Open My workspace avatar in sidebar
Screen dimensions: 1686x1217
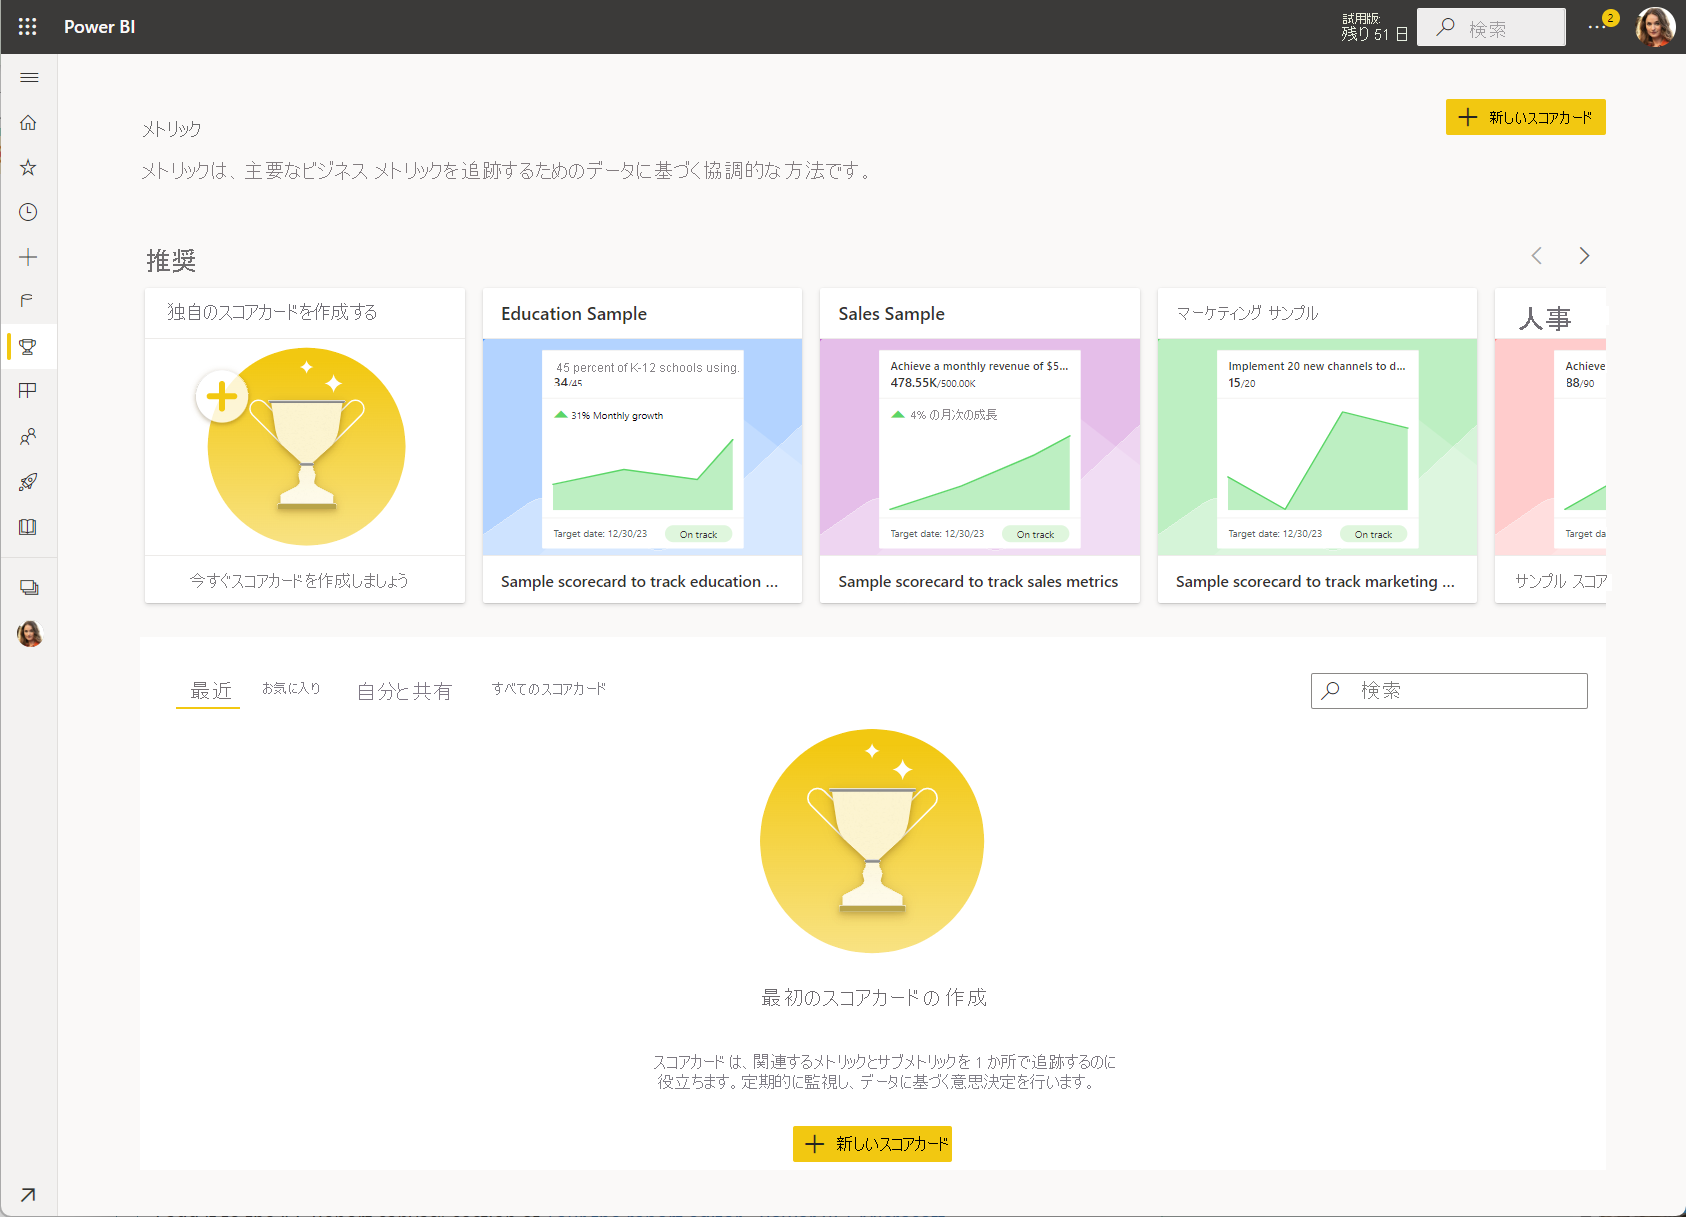tap(29, 634)
